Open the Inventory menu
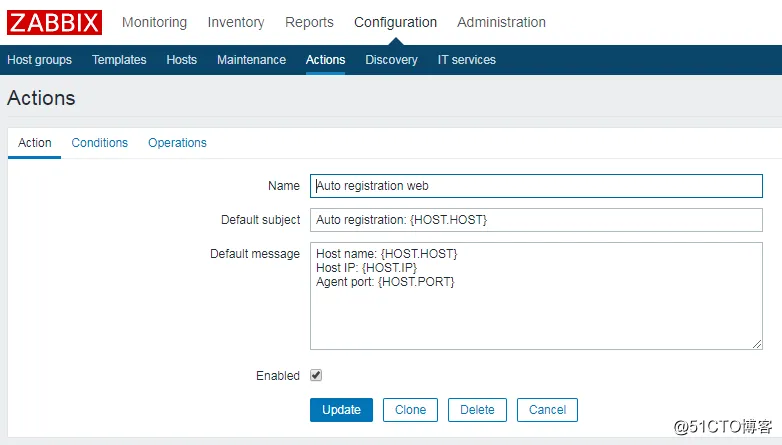Image resolution: width=782 pixels, height=445 pixels. 236,22
